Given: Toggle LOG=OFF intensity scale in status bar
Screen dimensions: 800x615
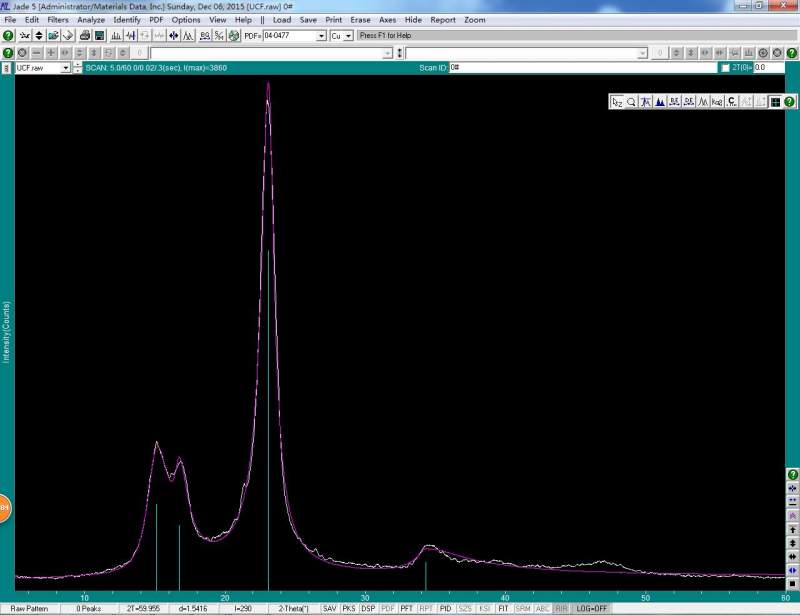Looking at the screenshot, I should click(590, 608).
